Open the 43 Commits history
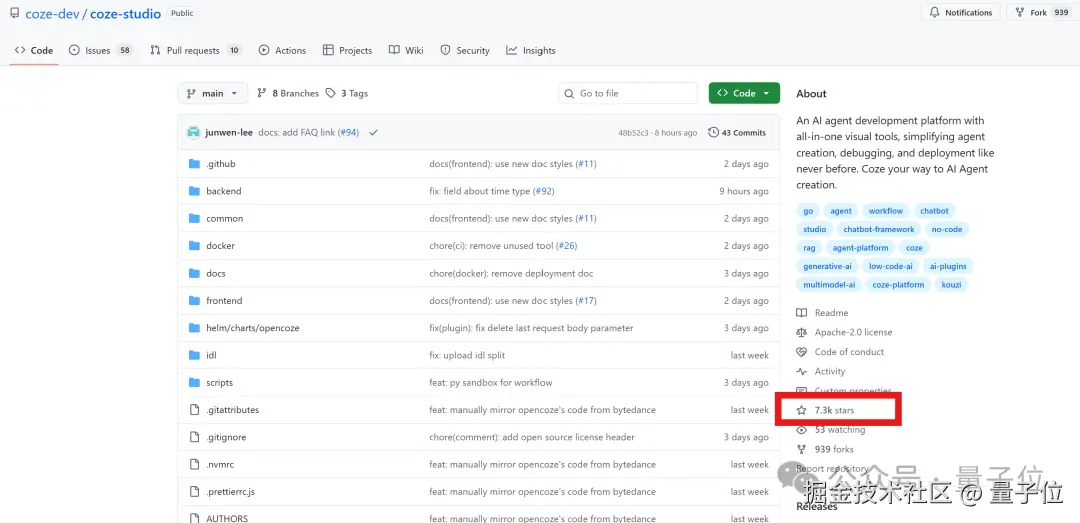This screenshot has height=523, width=1080. [737, 132]
